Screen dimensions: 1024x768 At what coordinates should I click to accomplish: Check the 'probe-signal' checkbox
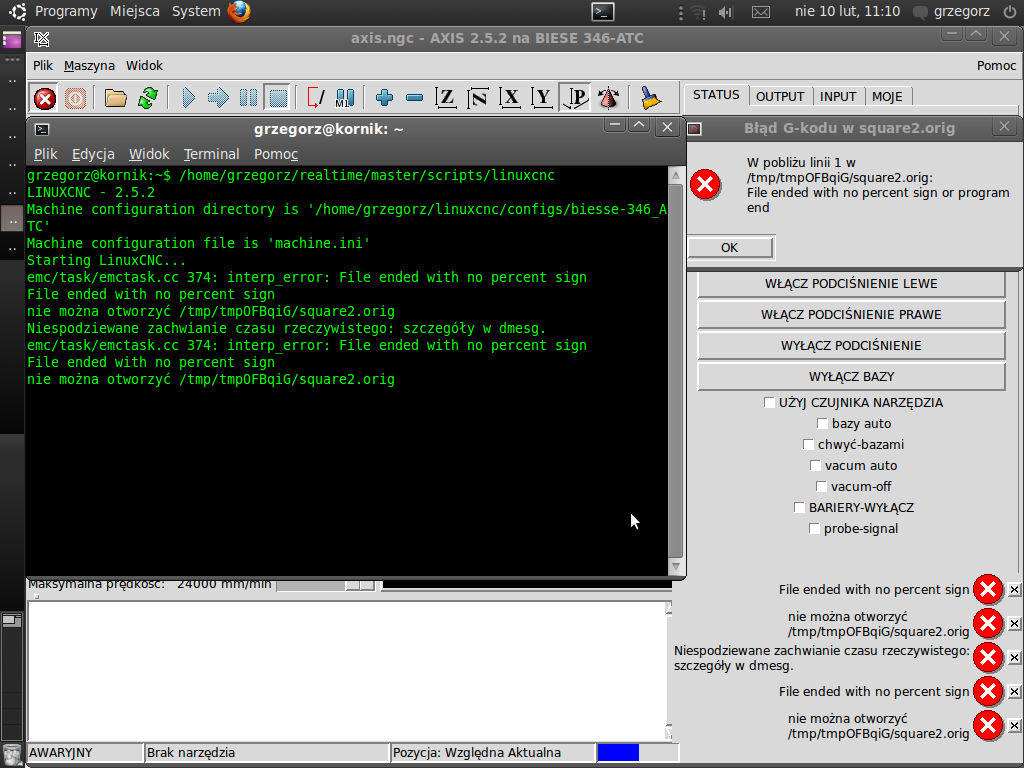pos(814,528)
